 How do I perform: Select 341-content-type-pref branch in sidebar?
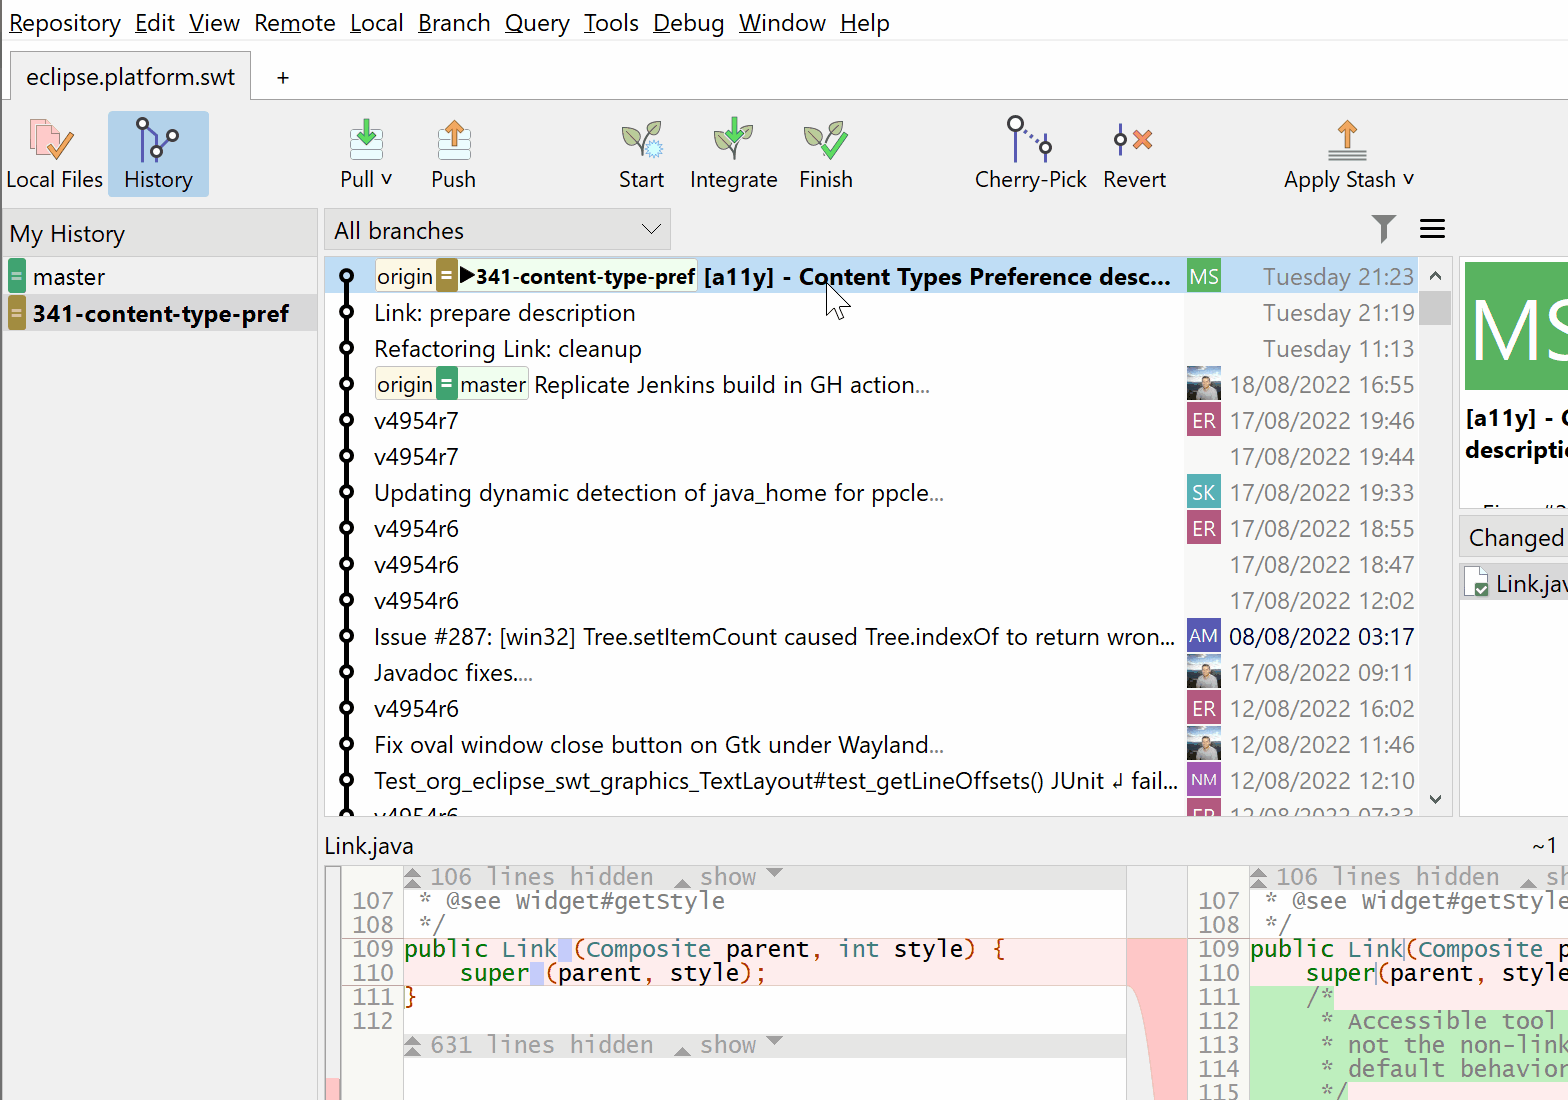click(x=161, y=313)
